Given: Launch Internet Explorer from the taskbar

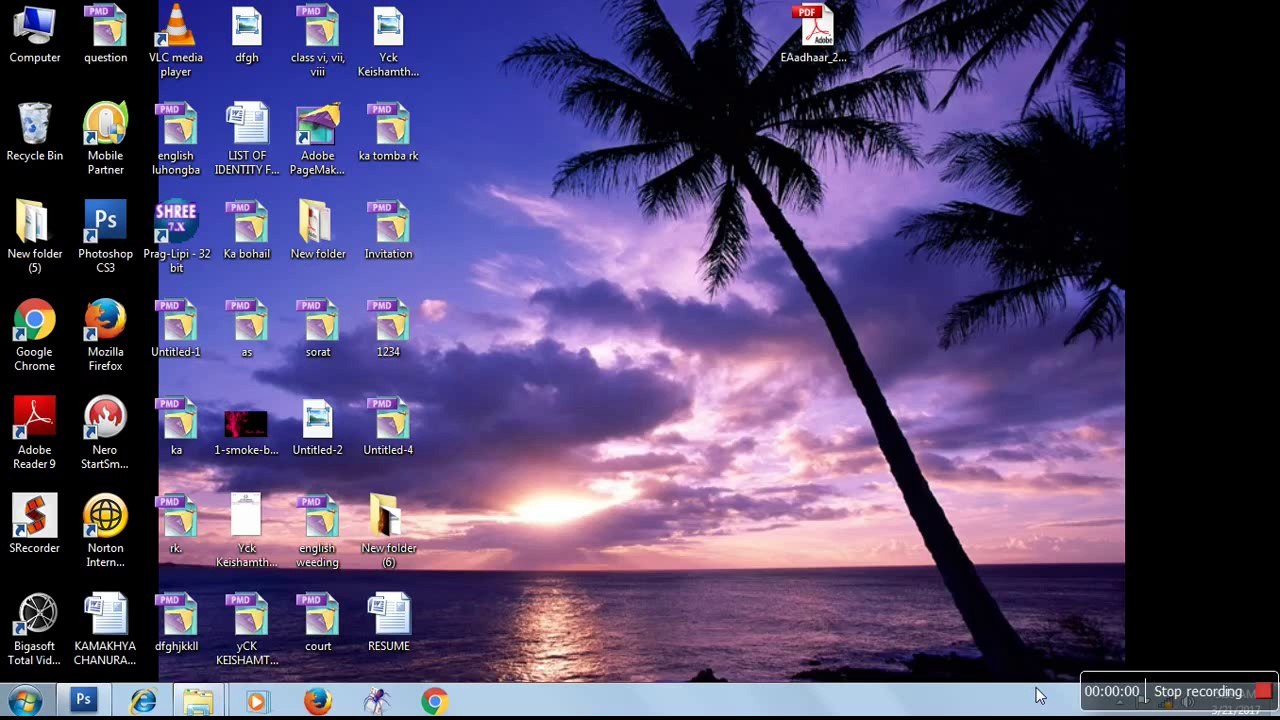Looking at the screenshot, I should [143, 701].
